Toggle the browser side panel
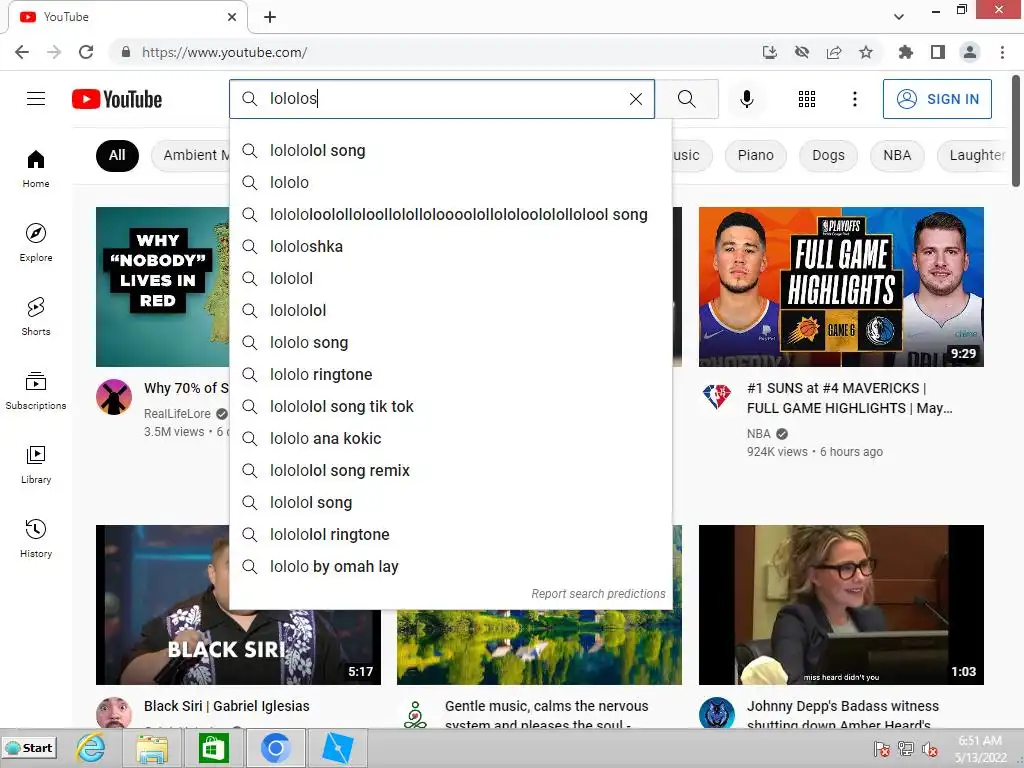 [x=938, y=52]
